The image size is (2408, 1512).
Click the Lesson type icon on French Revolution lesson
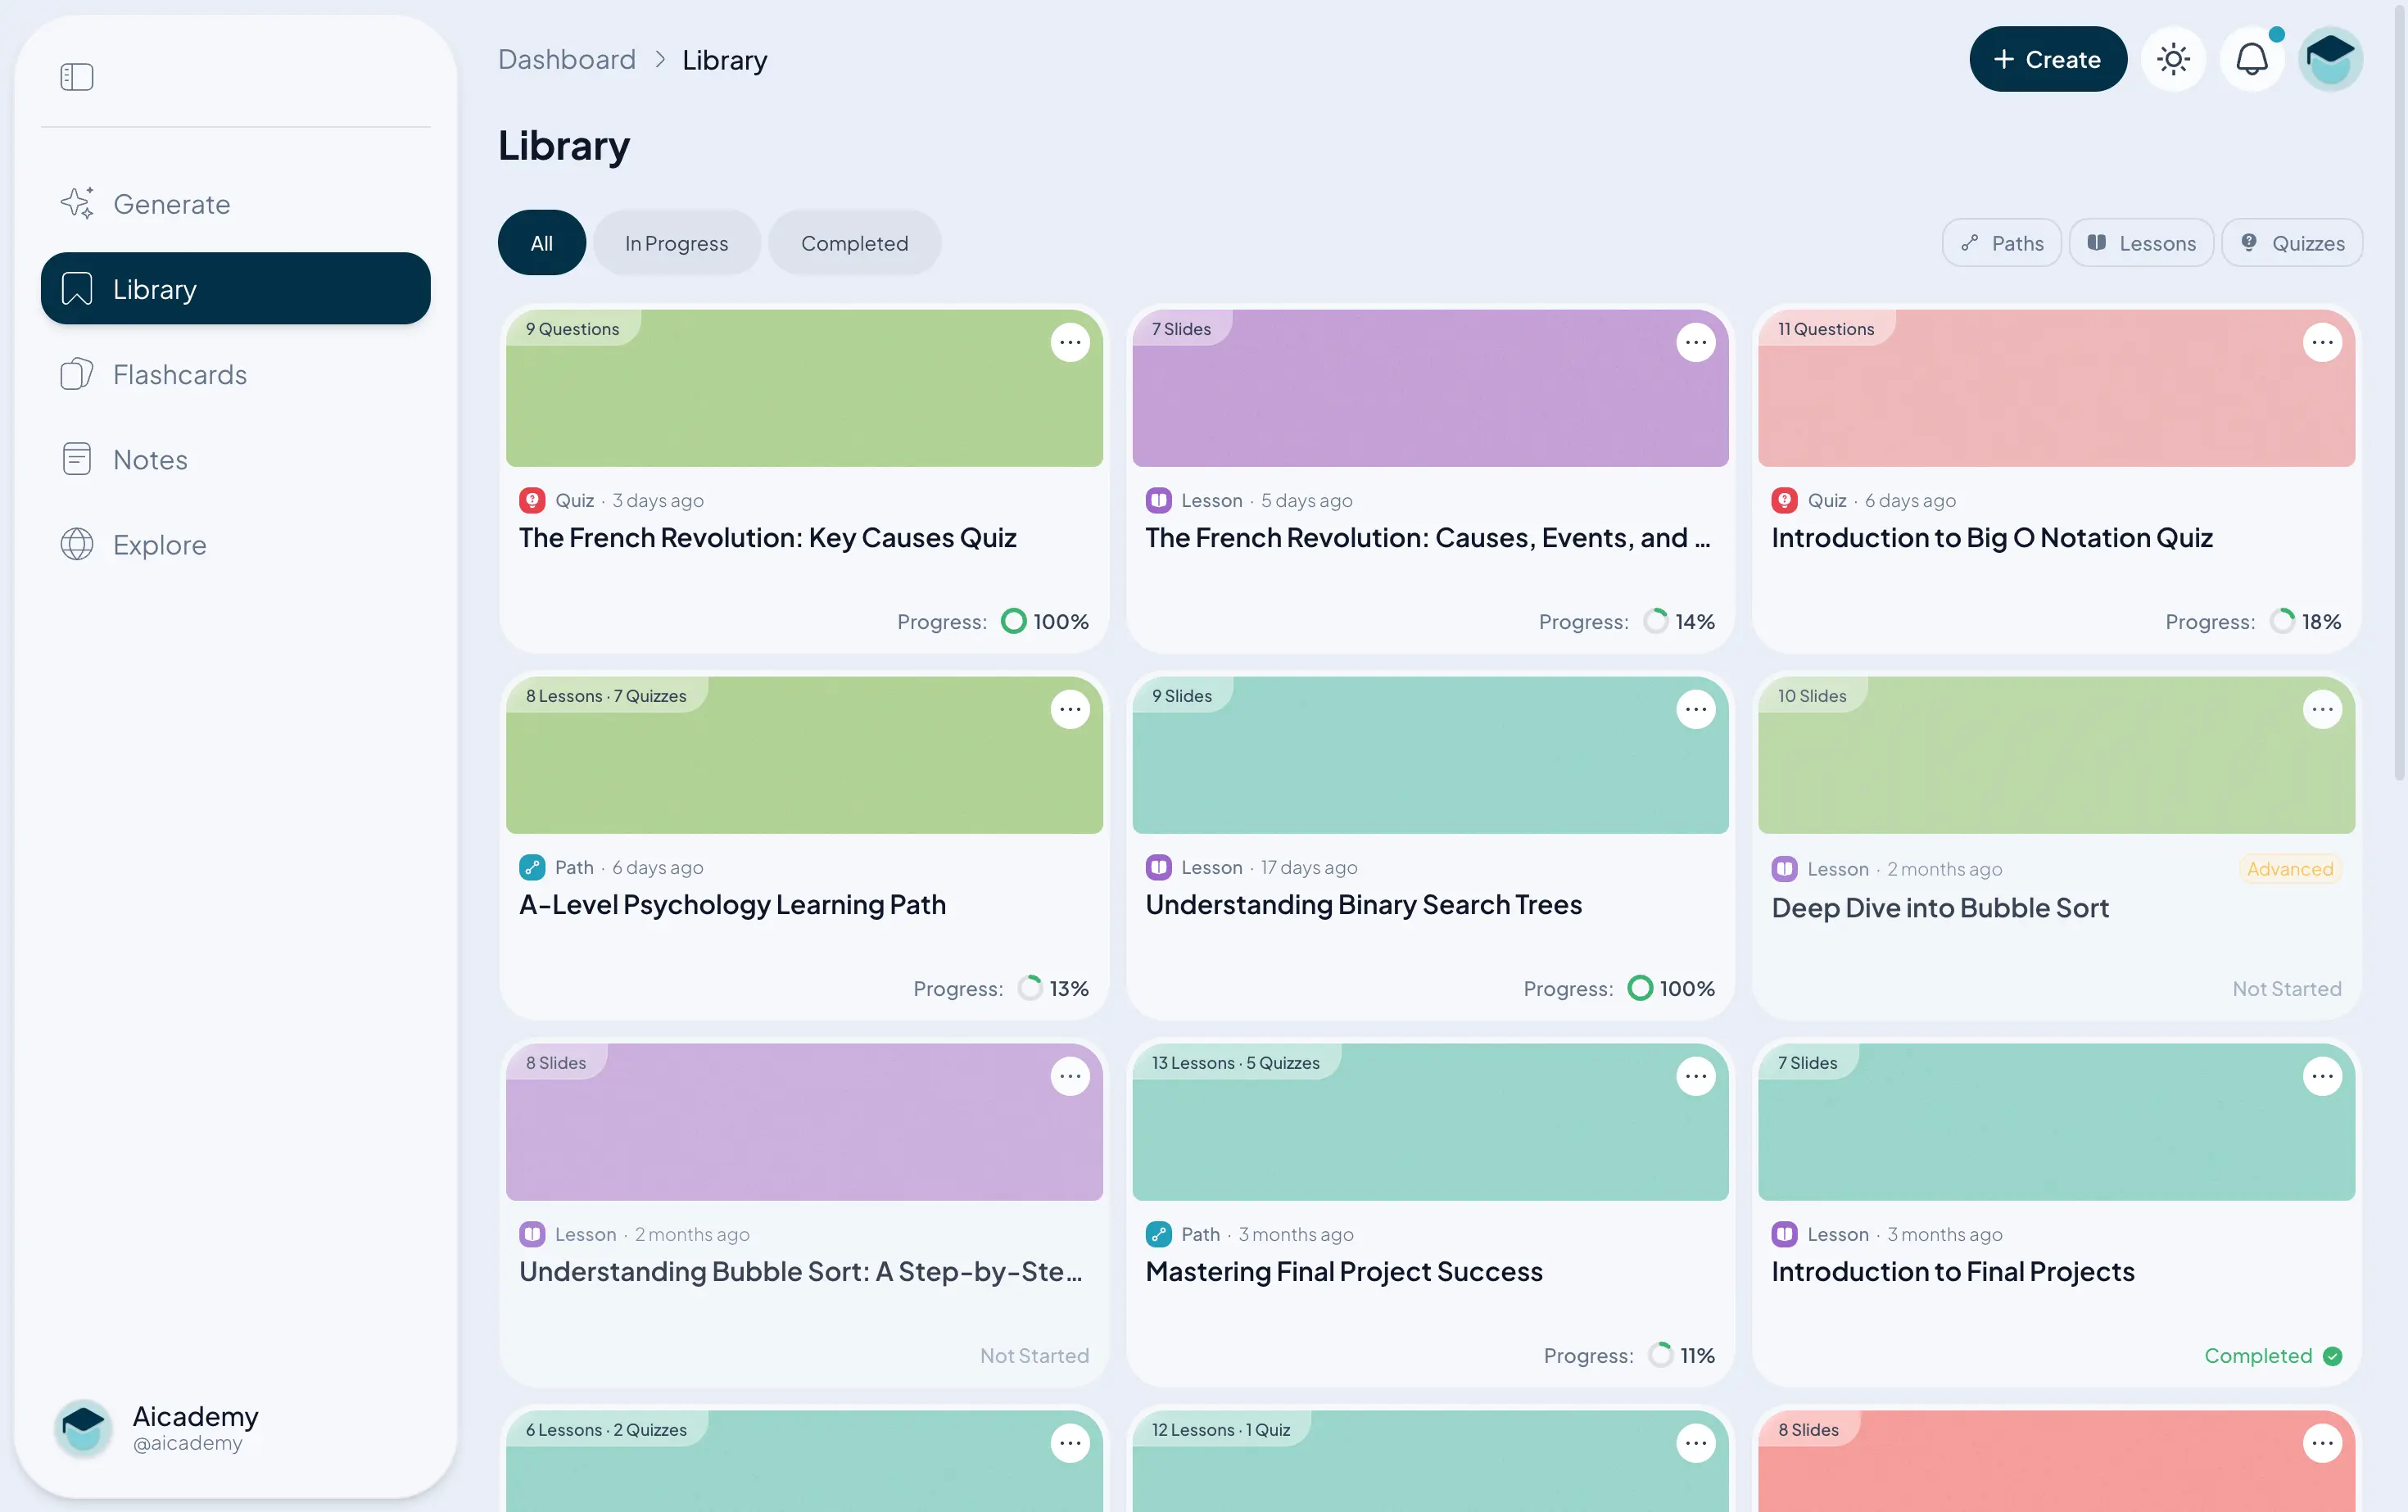1158,500
